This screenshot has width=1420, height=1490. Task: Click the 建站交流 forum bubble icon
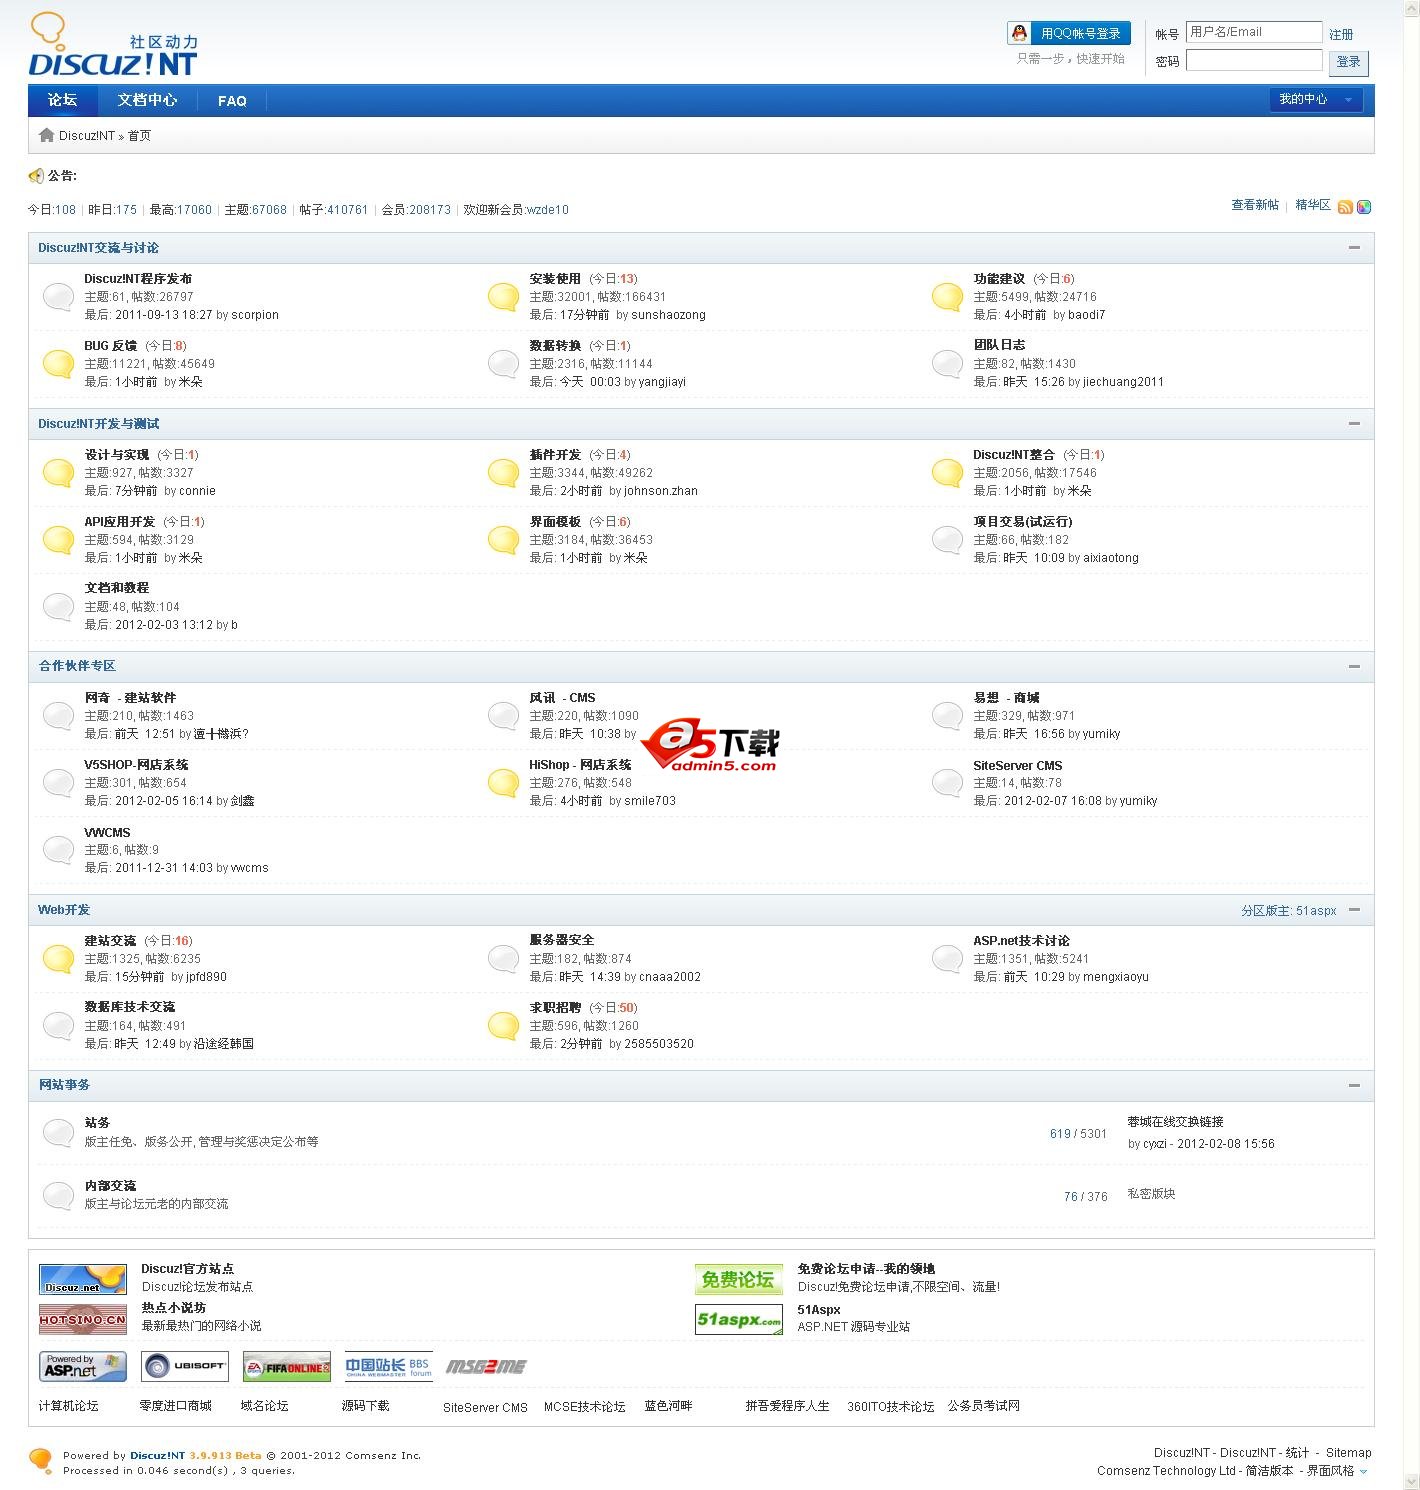[x=59, y=958]
